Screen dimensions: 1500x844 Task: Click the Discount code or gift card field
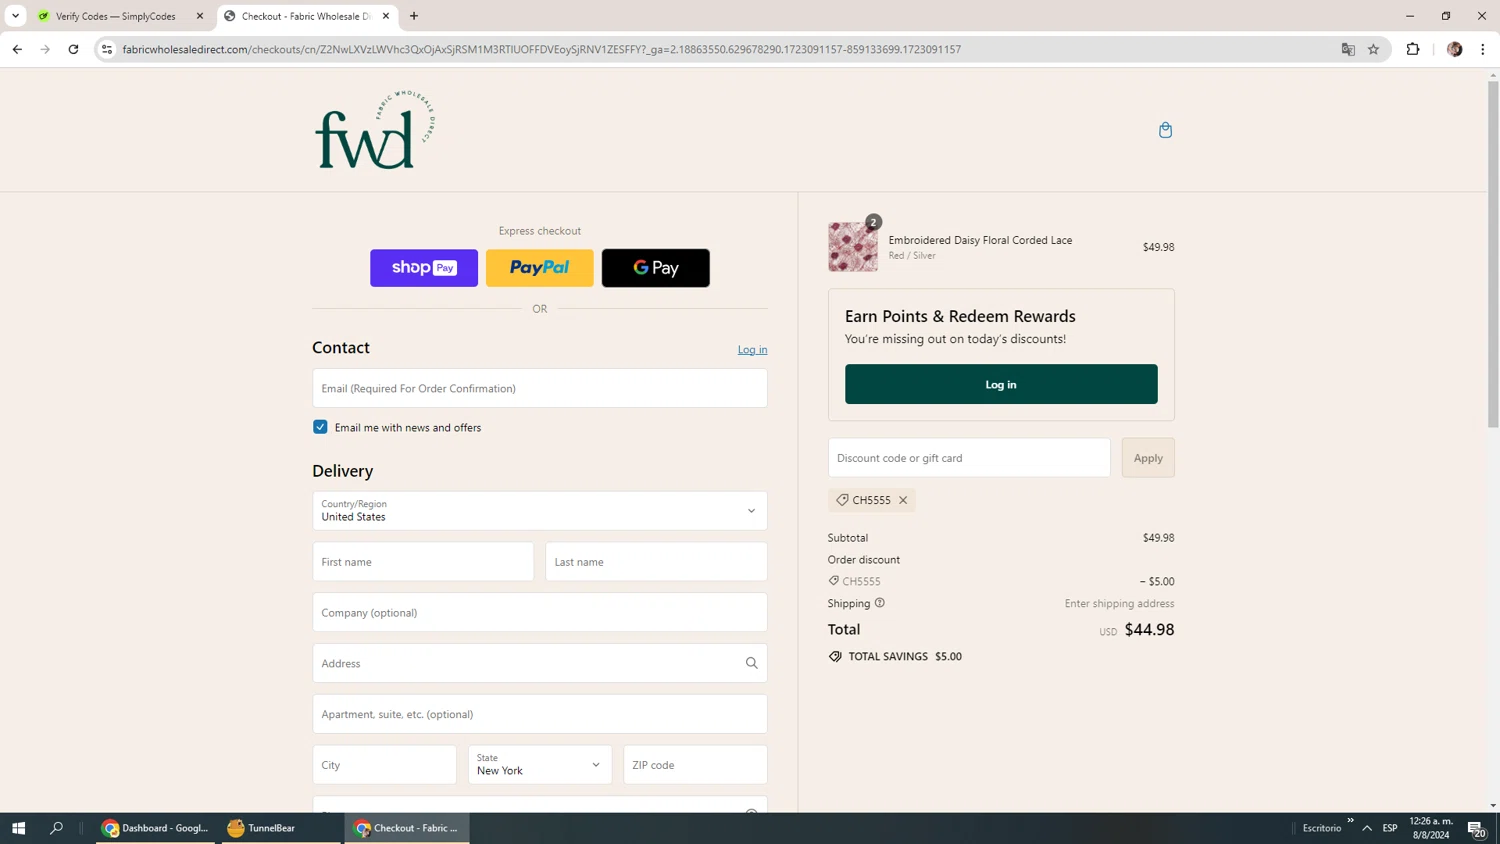(x=969, y=458)
